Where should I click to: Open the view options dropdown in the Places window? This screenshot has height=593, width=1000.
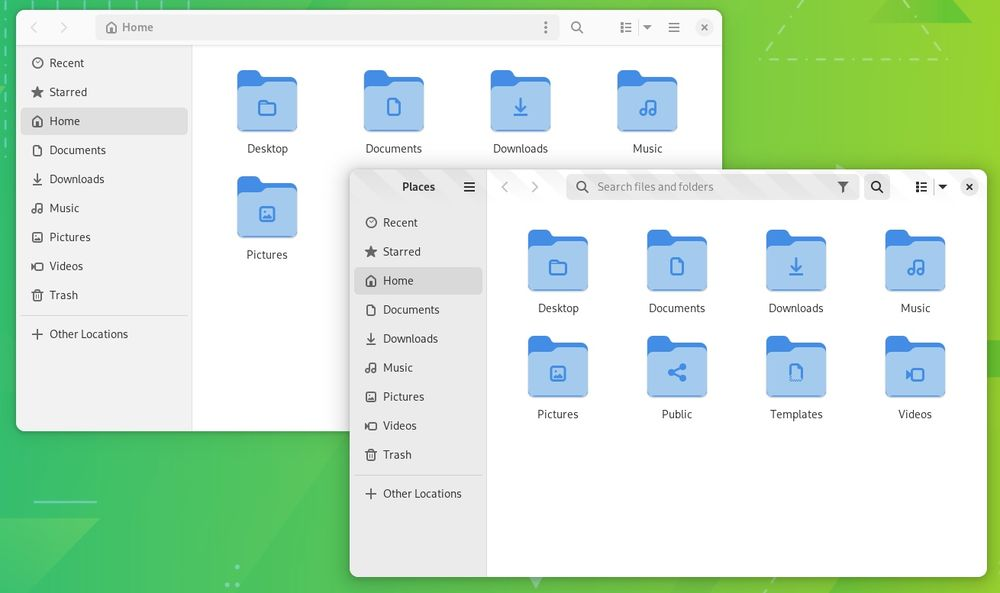pos(942,186)
